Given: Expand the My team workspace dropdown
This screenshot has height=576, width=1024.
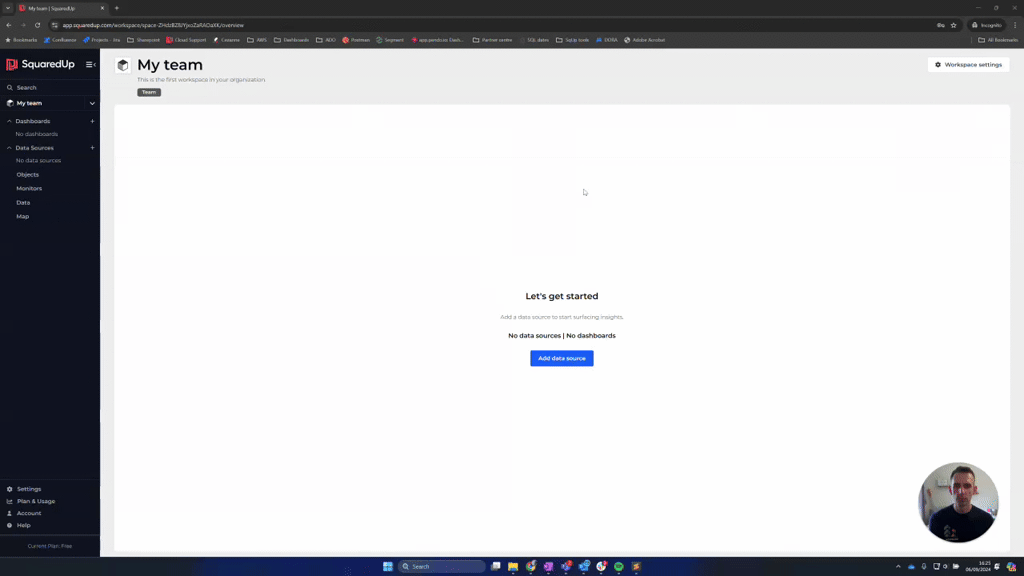Looking at the screenshot, I should (x=92, y=103).
